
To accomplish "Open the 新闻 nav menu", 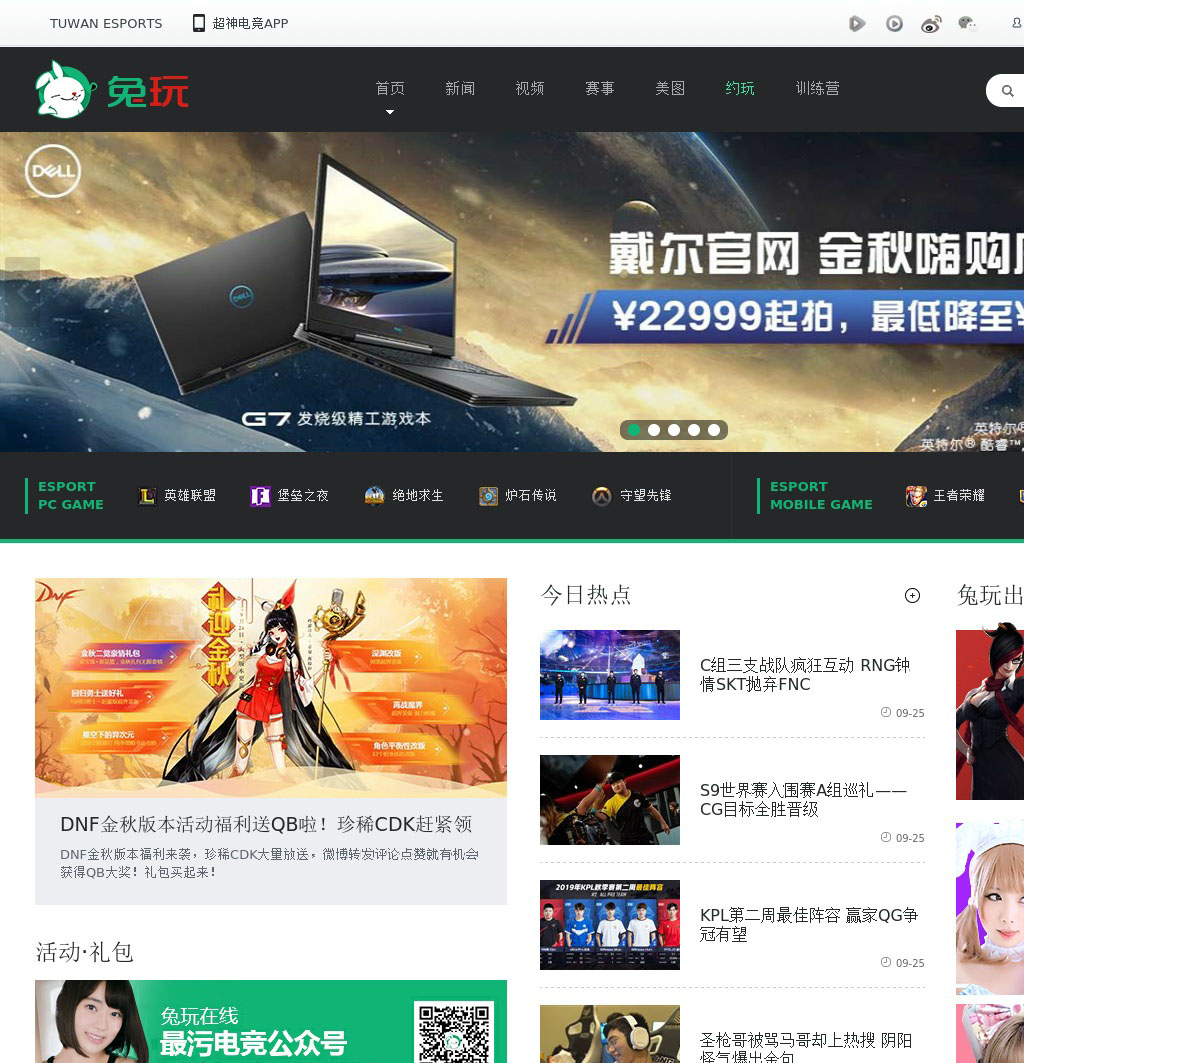I will point(460,89).
